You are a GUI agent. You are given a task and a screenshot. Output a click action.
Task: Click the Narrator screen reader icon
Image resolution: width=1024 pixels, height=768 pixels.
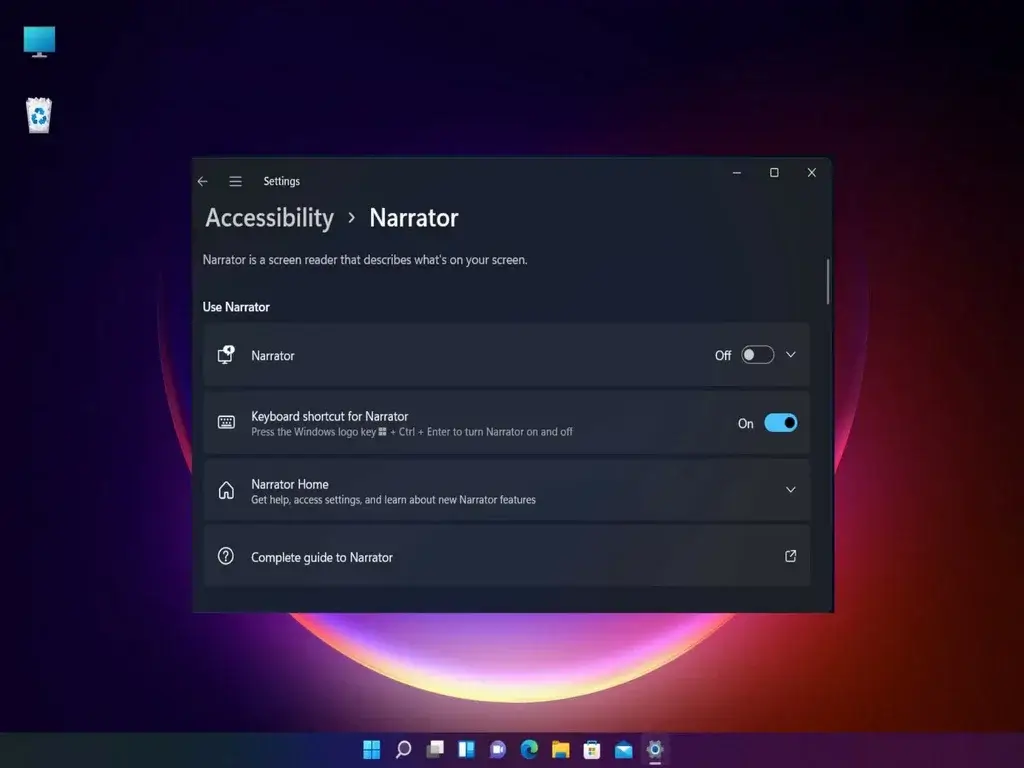pos(226,355)
